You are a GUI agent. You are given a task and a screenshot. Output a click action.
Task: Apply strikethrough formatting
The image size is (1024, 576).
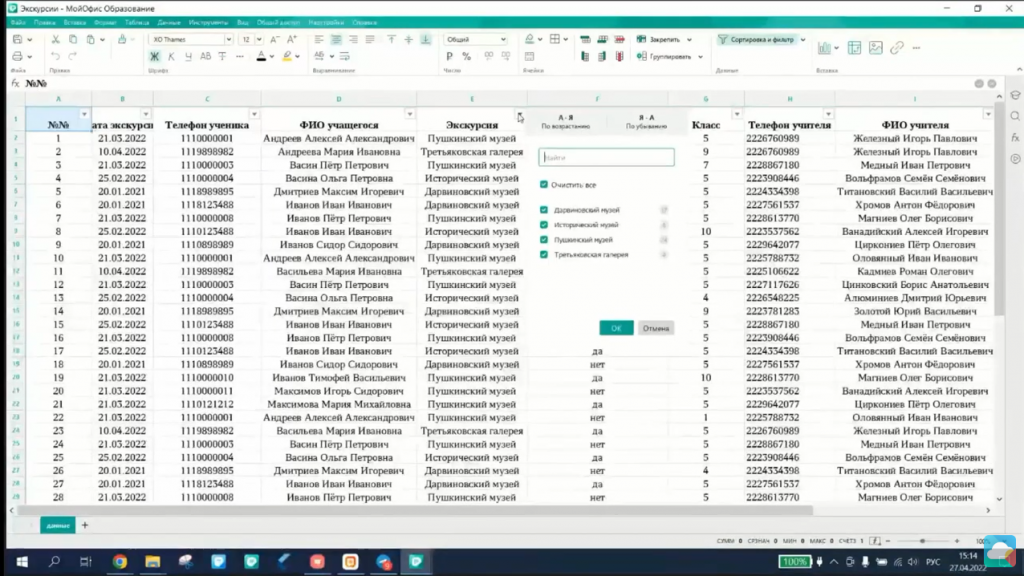(222, 56)
